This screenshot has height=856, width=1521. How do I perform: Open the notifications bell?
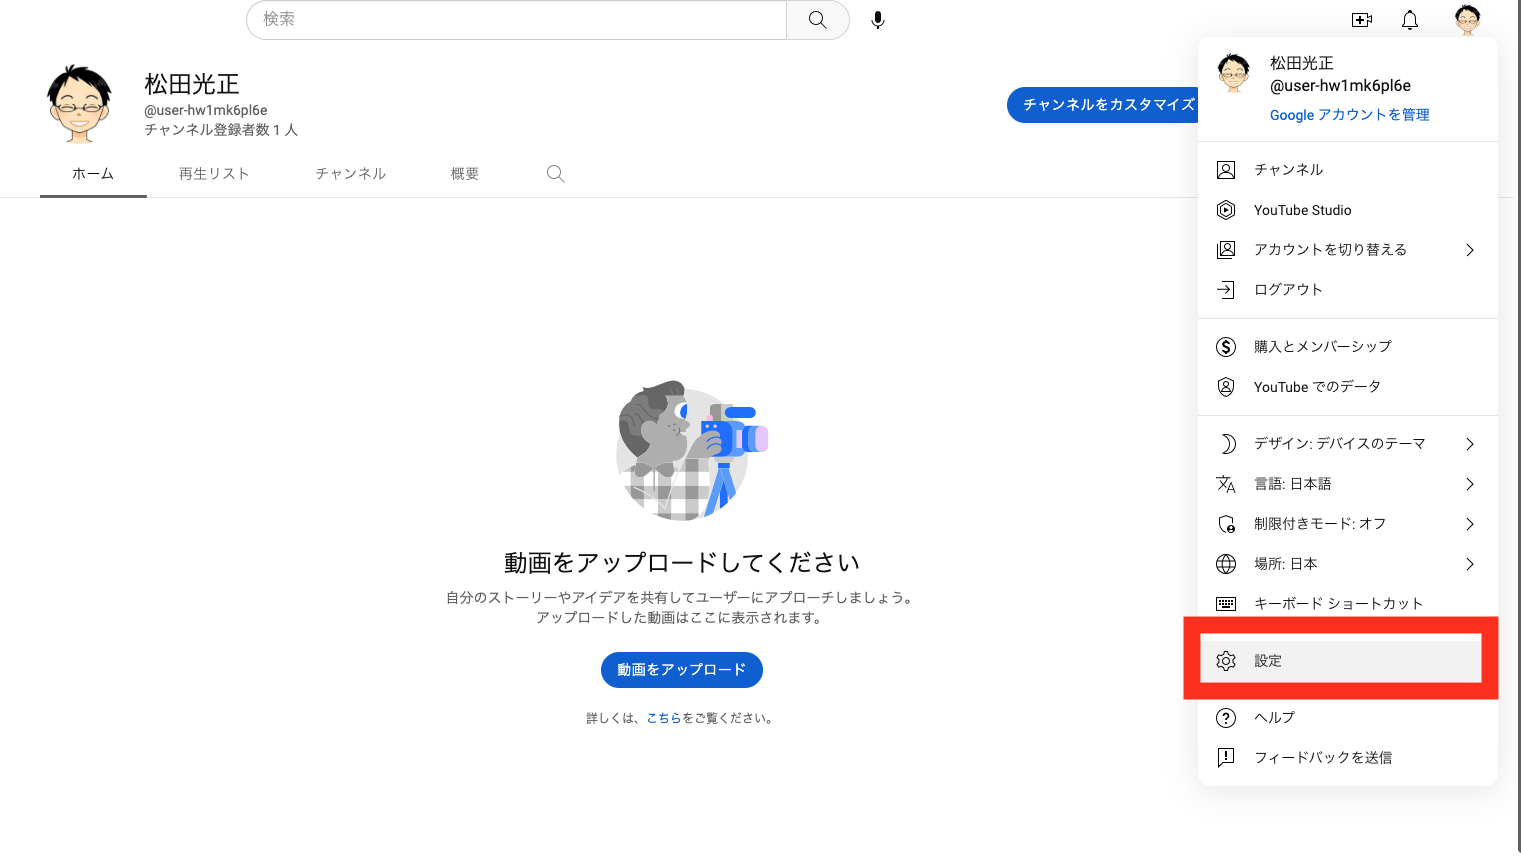(x=1409, y=20)
